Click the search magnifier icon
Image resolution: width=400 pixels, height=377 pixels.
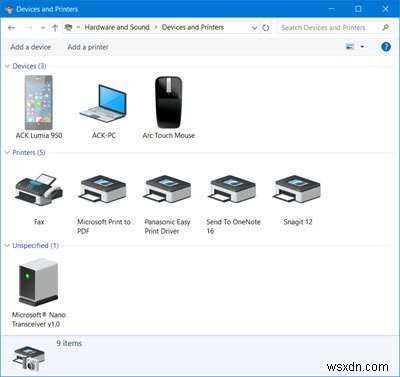click(x=385, y=27)
